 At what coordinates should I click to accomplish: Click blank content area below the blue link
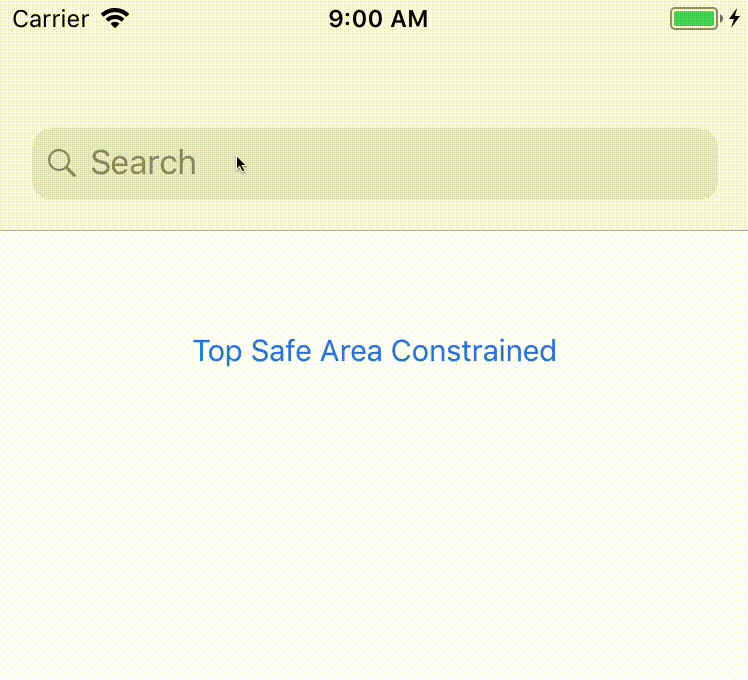(374, 520)
